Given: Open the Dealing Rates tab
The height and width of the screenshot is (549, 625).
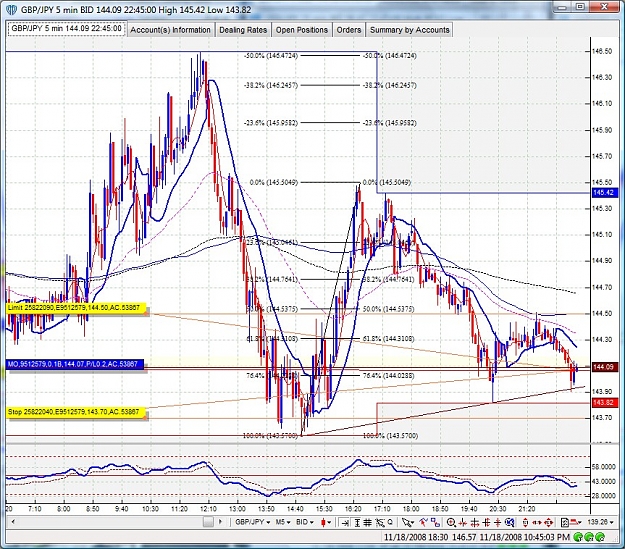Looking at the screenshot, I should pos(243,30).
